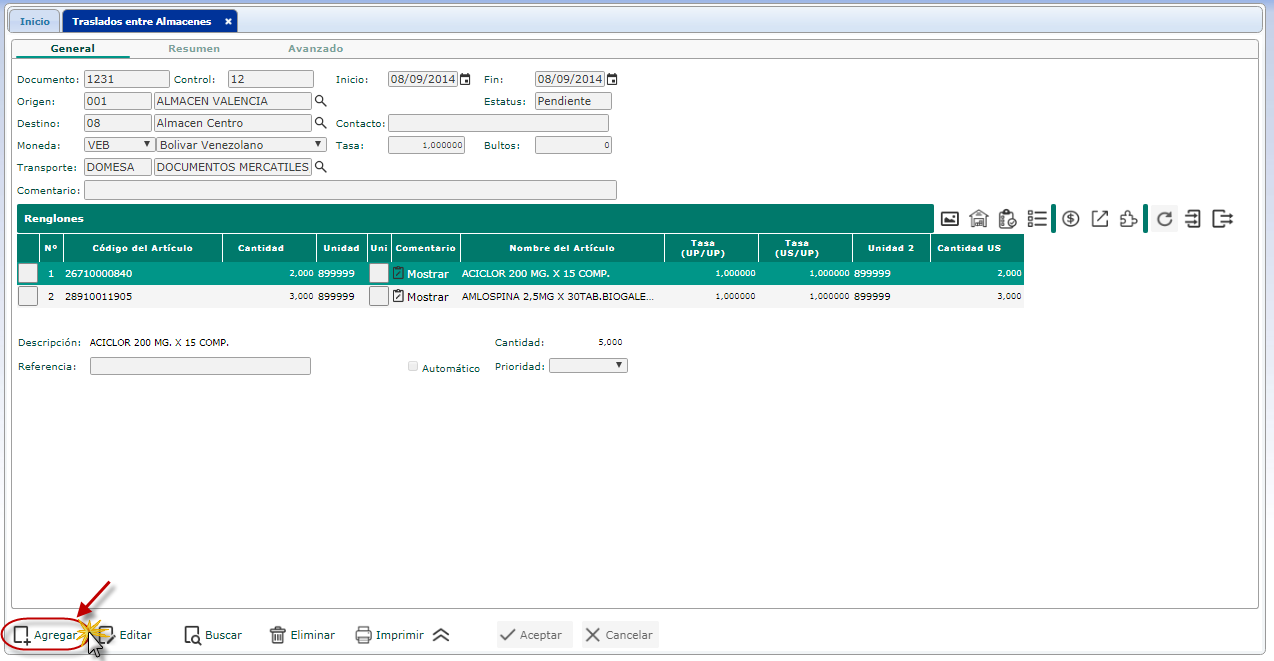
Task: Open the Moneda VEB dropdown
Action: [x=118, y=145]
